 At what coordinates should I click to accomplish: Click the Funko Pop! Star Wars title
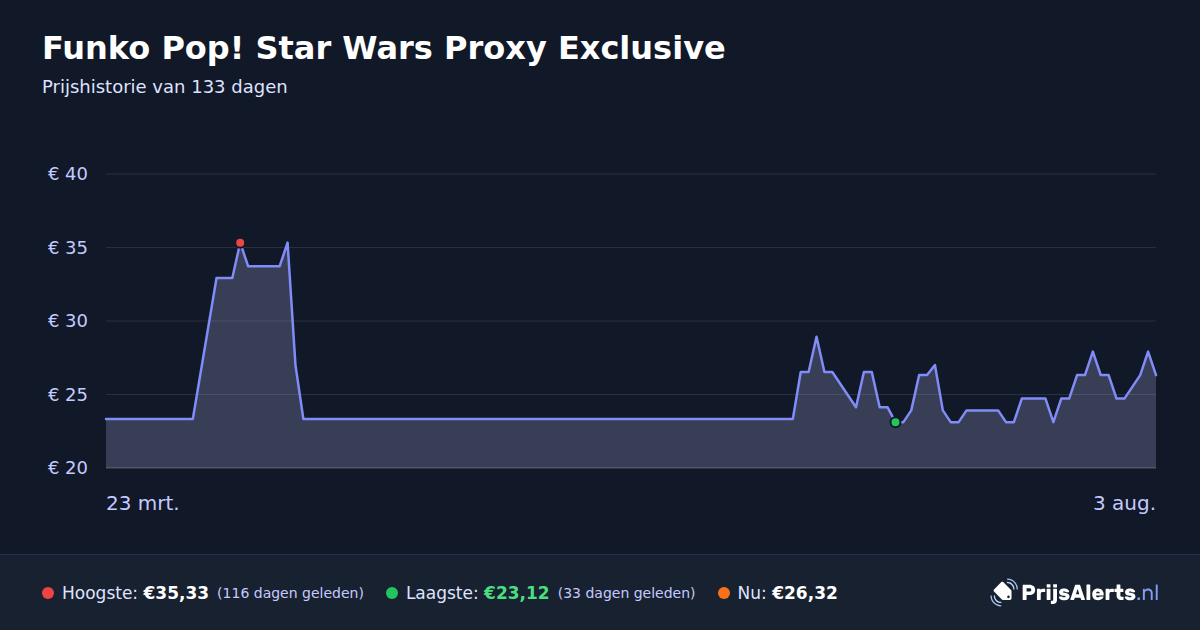click(384, 48)
